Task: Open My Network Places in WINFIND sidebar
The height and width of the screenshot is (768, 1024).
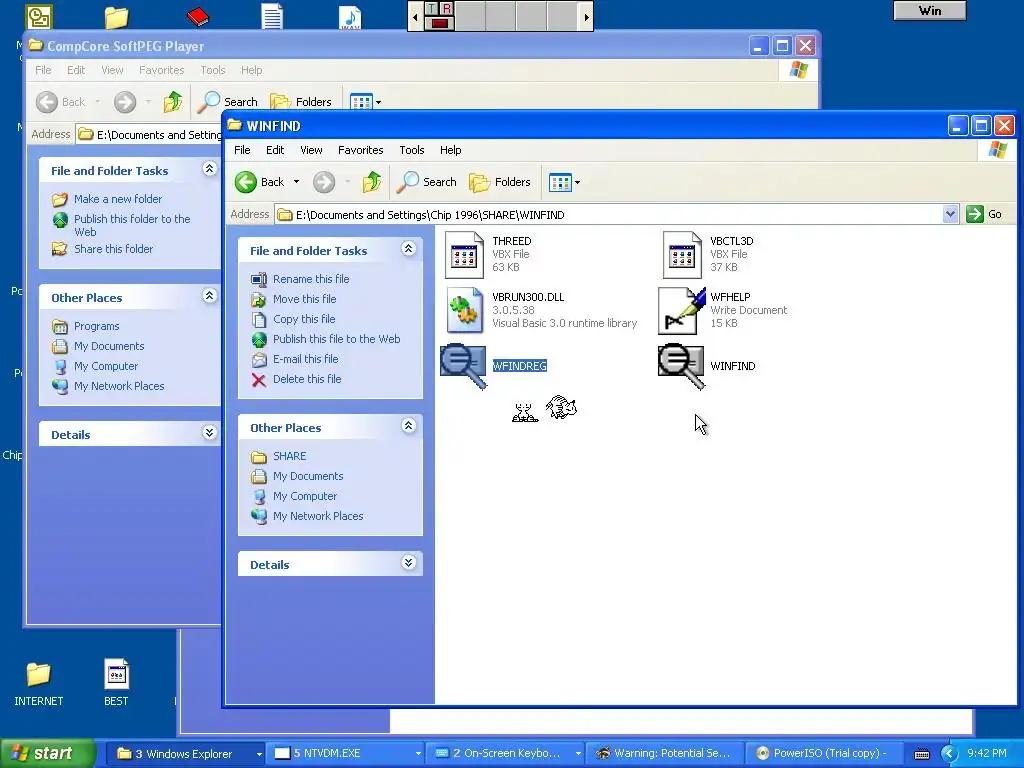Action: pyautogui.click(x=318, y=516)
